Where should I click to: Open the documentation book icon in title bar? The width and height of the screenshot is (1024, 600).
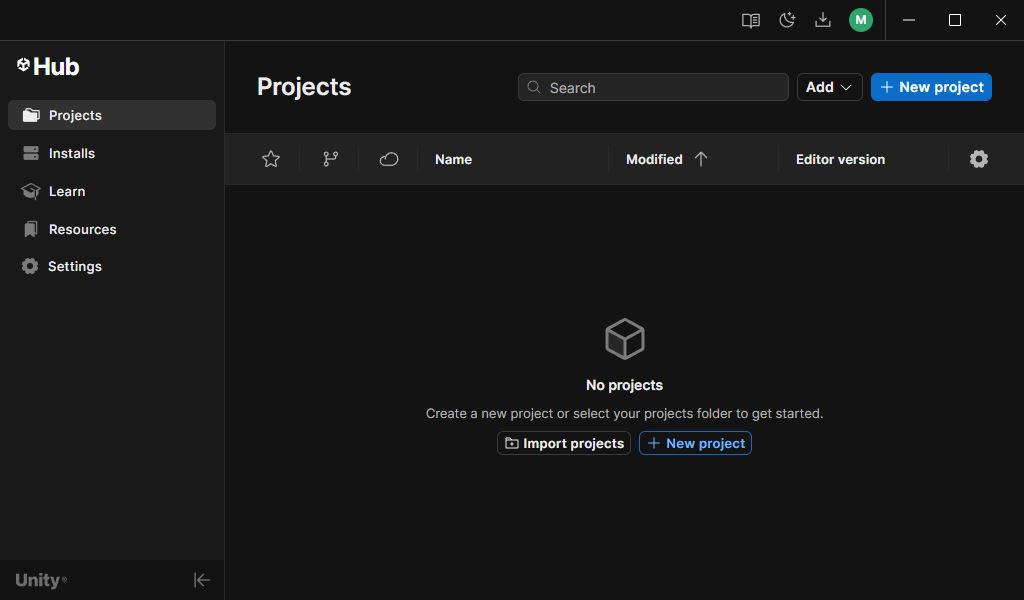750,20
